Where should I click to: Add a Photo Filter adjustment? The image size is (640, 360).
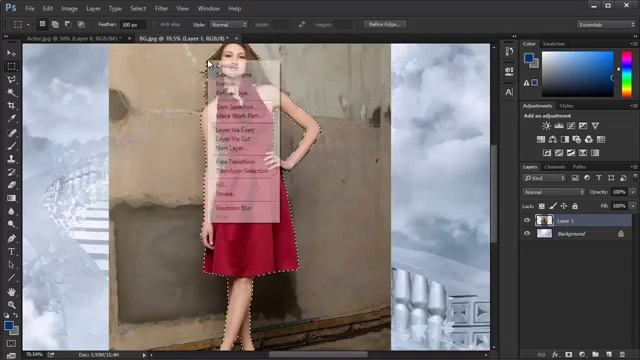point(577,140)
